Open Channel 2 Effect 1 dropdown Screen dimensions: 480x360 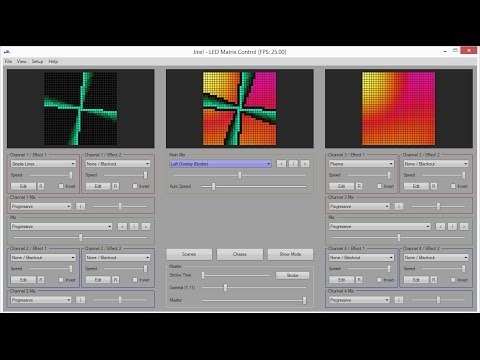[x=43, y=257]
